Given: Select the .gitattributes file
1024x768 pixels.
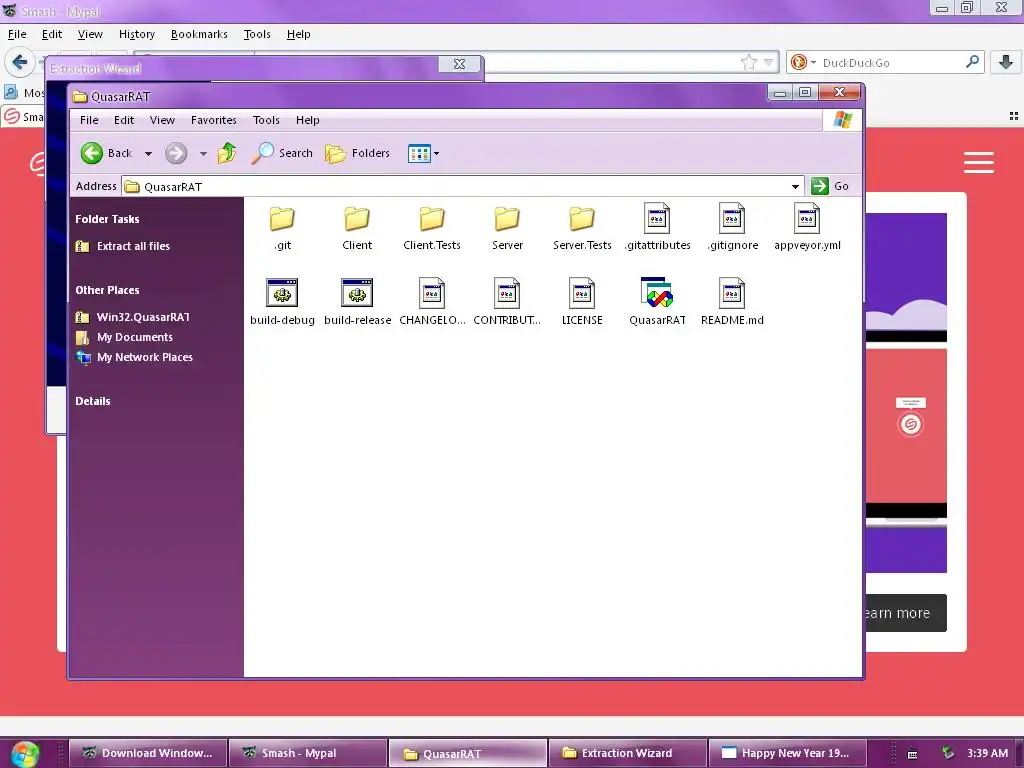Looking at the screenshot, I should tap(657, 228).
